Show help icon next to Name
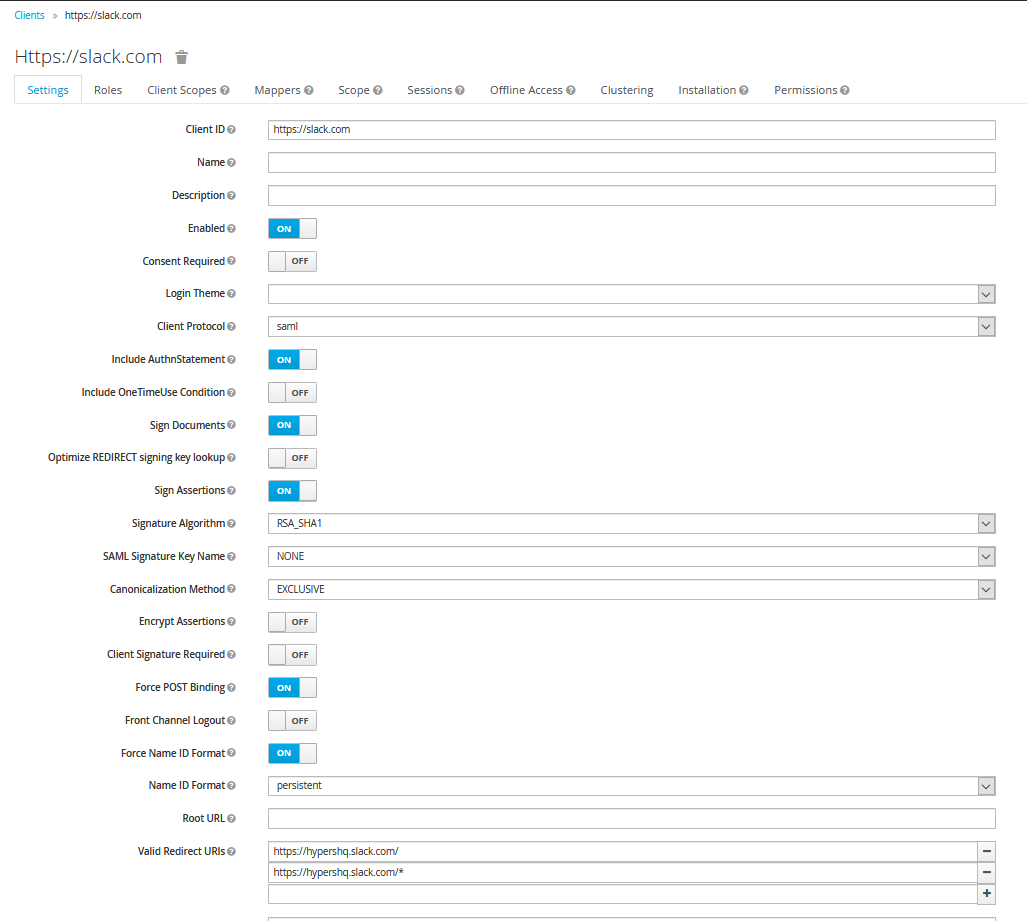The width and height of the screenshot is (1027, 921). coord(231,162)
